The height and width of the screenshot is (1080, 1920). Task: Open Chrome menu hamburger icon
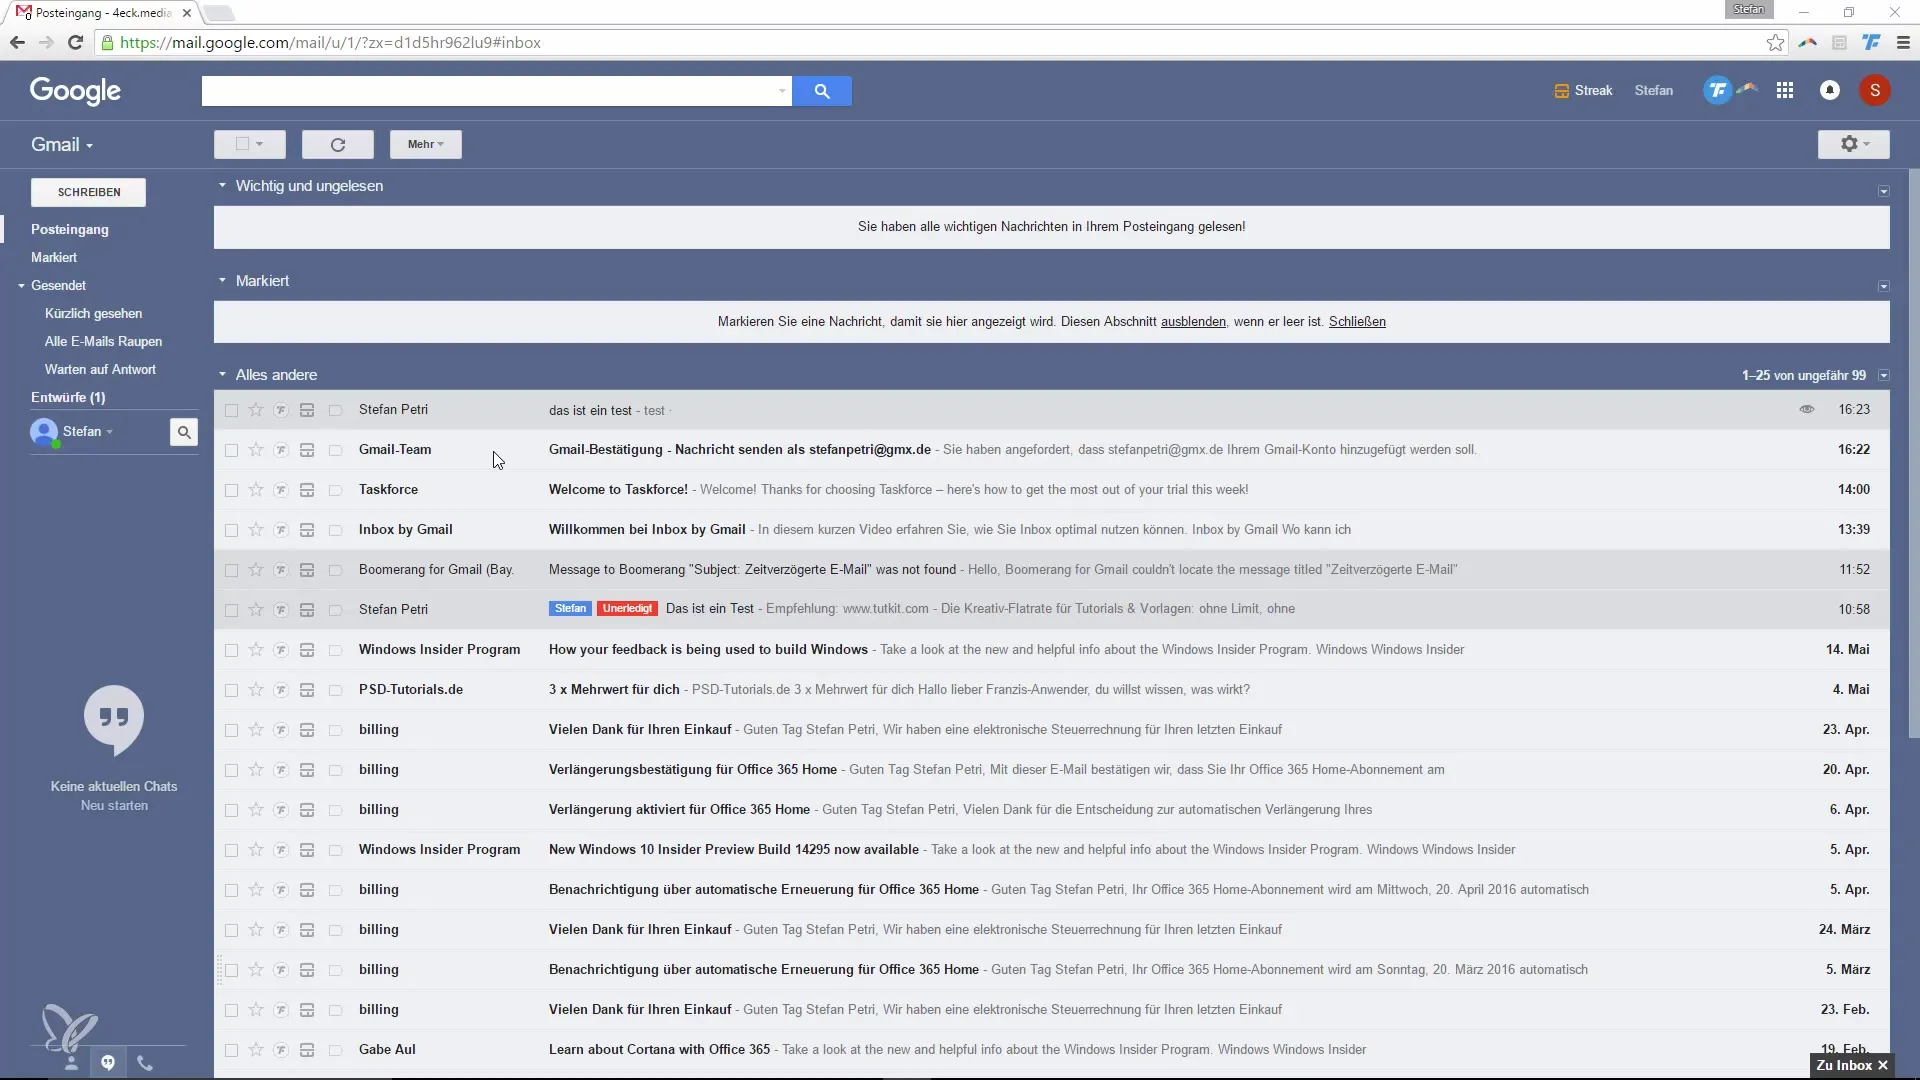(x=1903, y=43)
